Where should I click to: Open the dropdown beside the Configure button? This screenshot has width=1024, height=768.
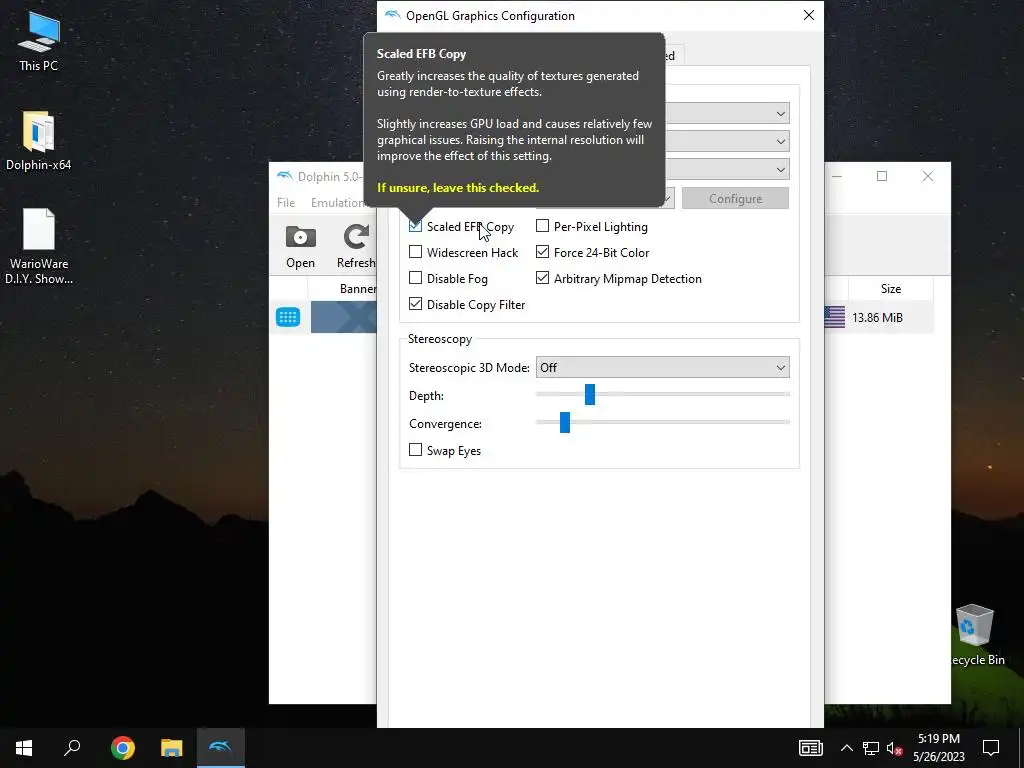(669, 199)
